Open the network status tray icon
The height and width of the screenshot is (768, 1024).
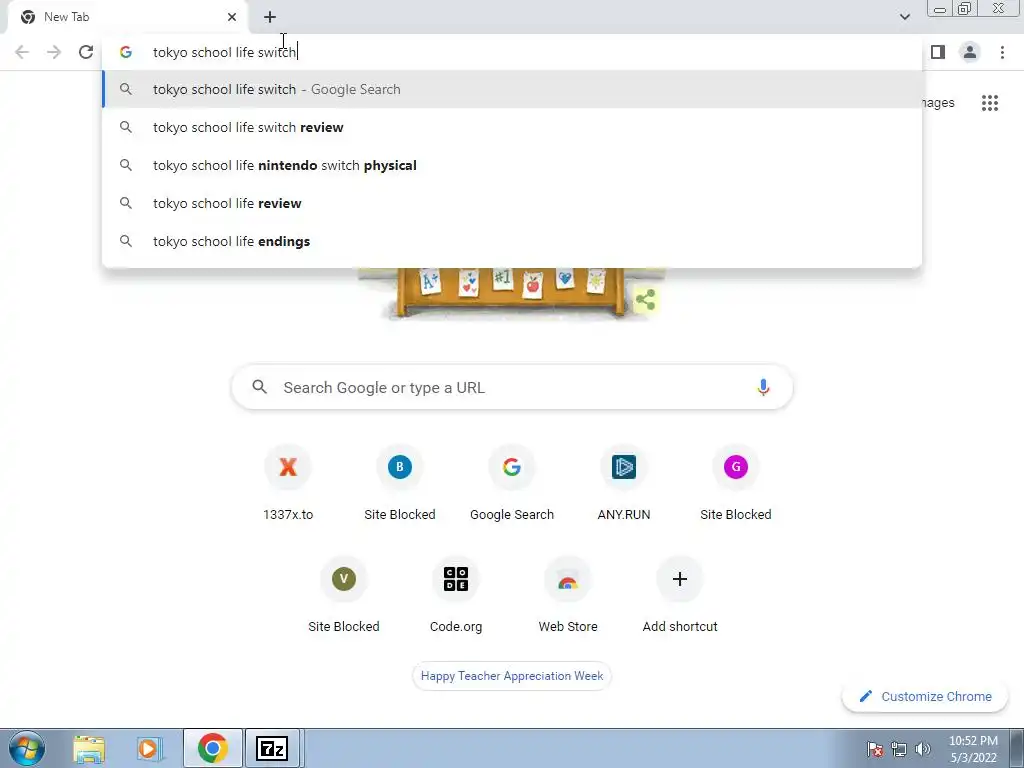(x=899, y=748)
